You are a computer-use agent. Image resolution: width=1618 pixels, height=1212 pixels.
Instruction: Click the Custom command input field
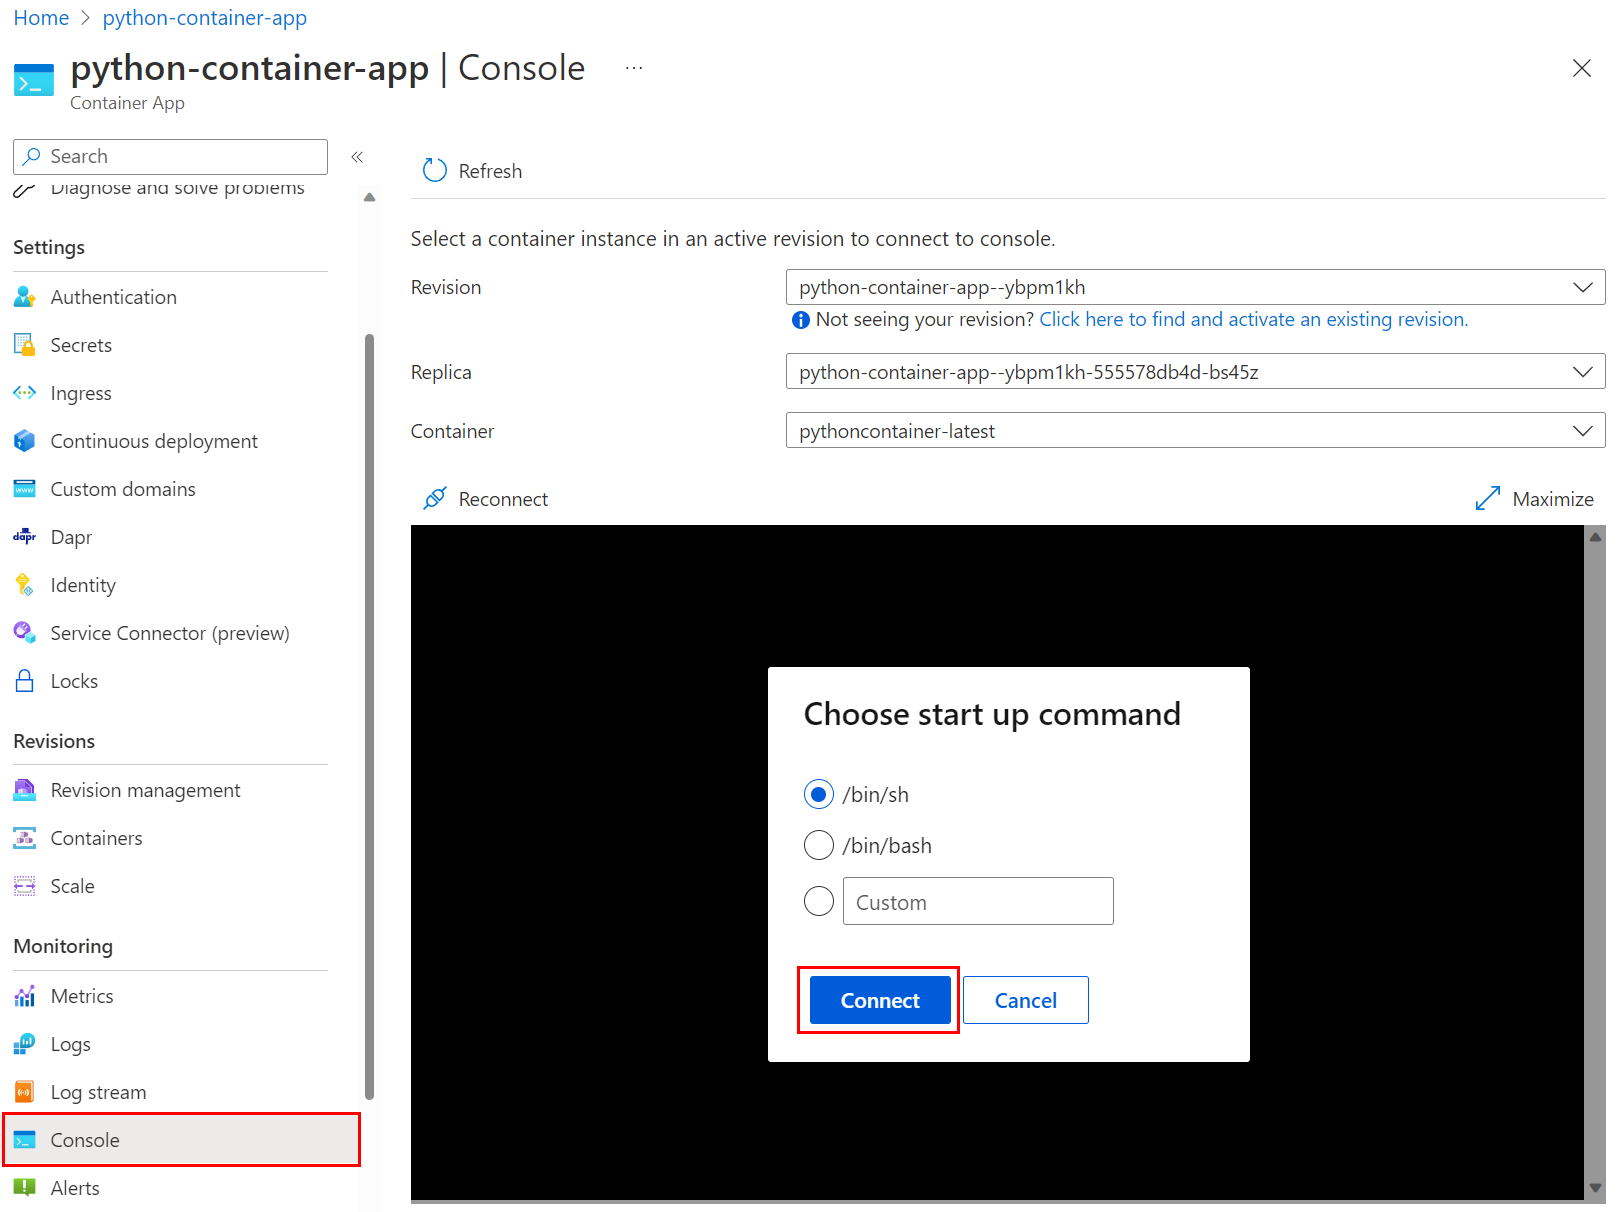click(x=978, y=901)
